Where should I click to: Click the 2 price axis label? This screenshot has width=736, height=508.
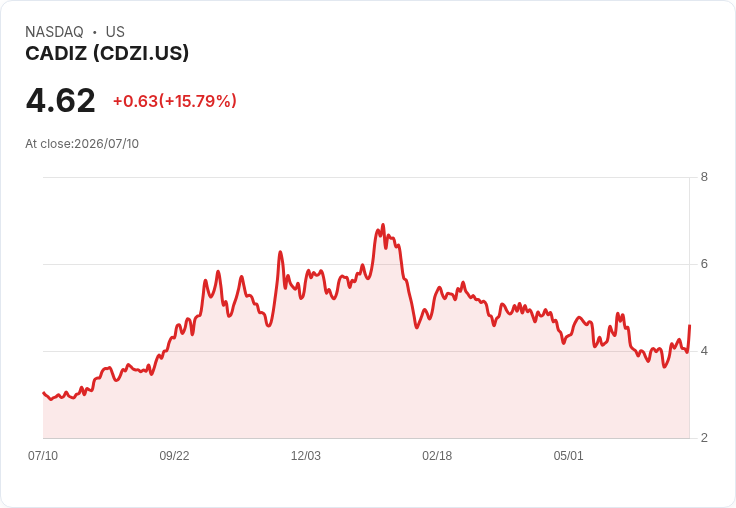704,438
